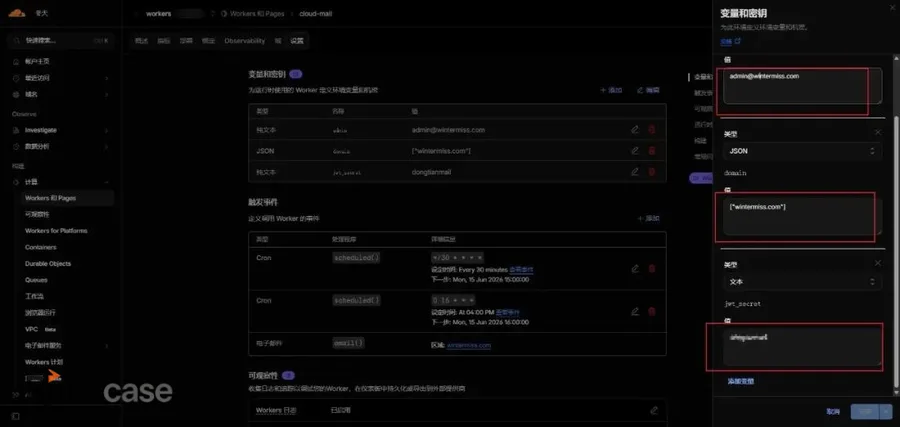Click the jwt_secret value field
Viewport: 900px width, 427px height.
pyautogui.click(x=802, y=348)
